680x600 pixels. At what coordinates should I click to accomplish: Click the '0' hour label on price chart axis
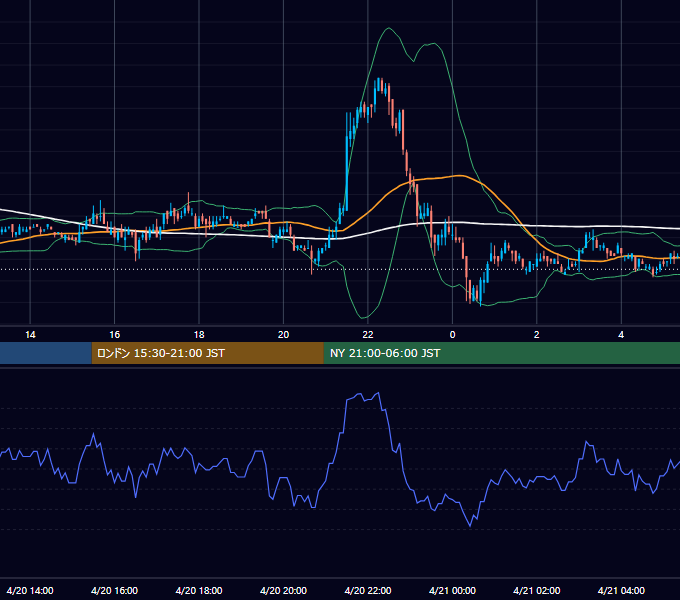(452, 335)
